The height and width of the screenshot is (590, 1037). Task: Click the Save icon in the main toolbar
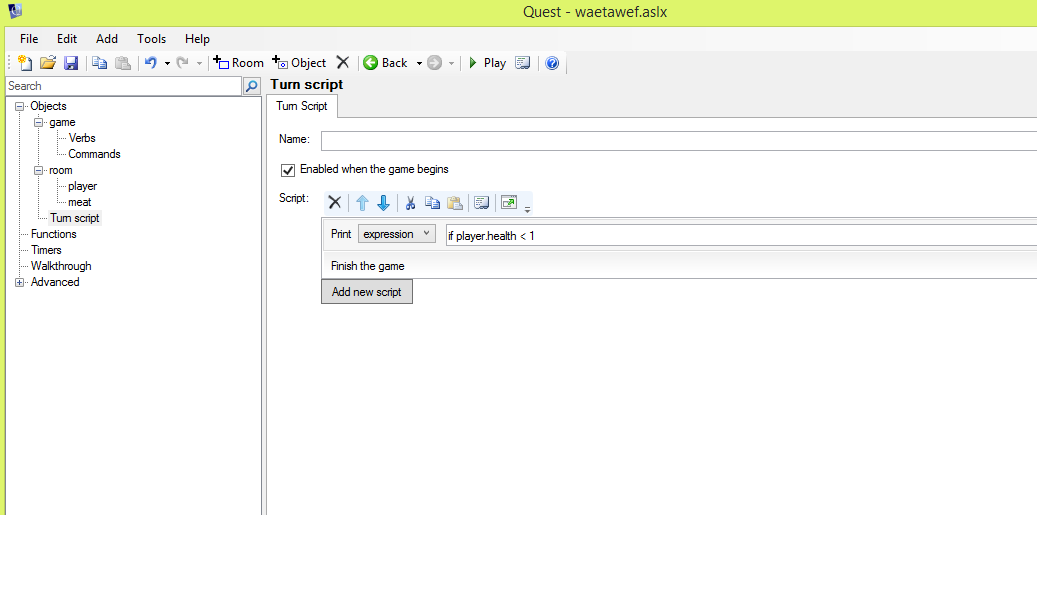point(71,63)
